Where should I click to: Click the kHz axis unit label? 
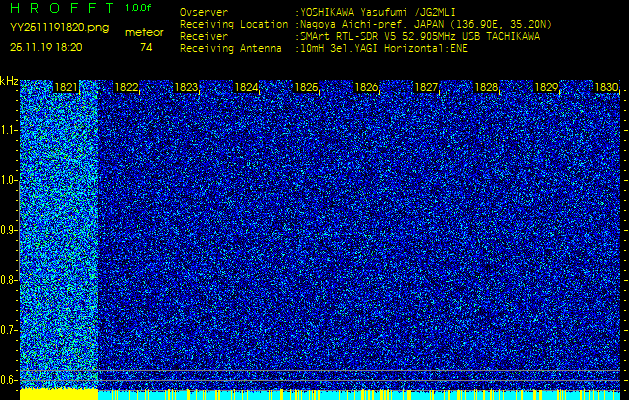coord(9,81)
